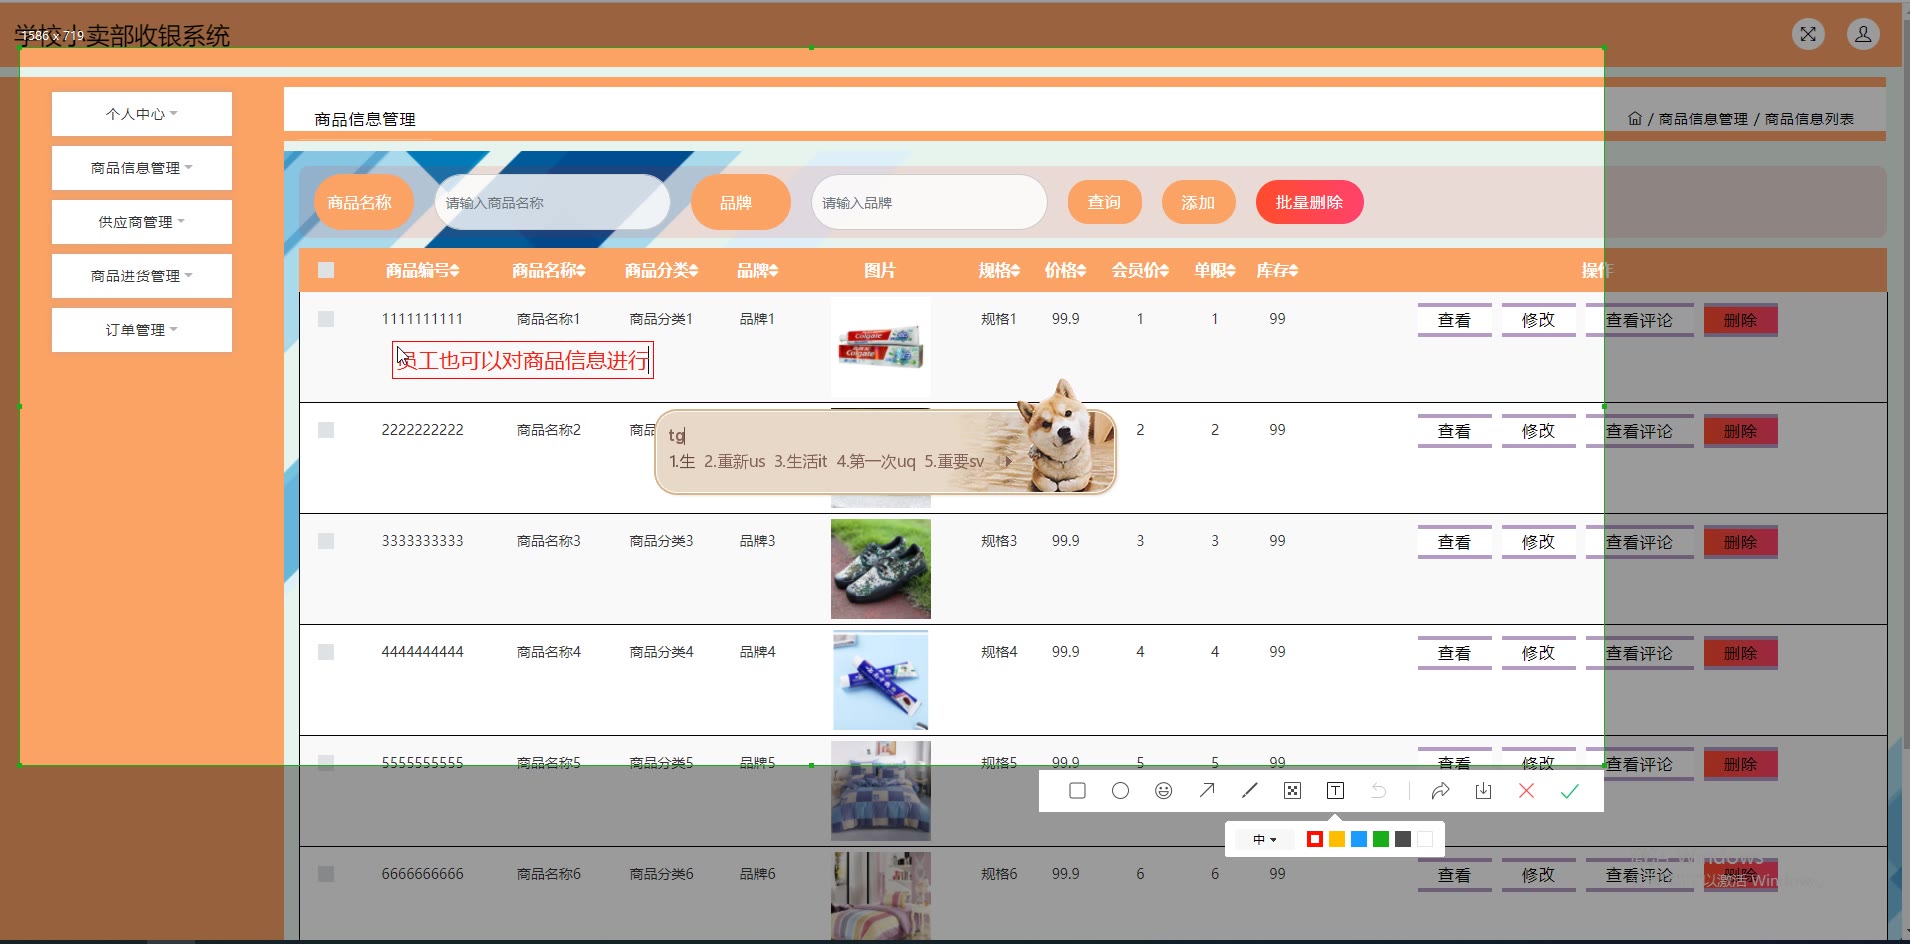
Task: Save the screenshot to file
Action: (x=1483, y=791)
